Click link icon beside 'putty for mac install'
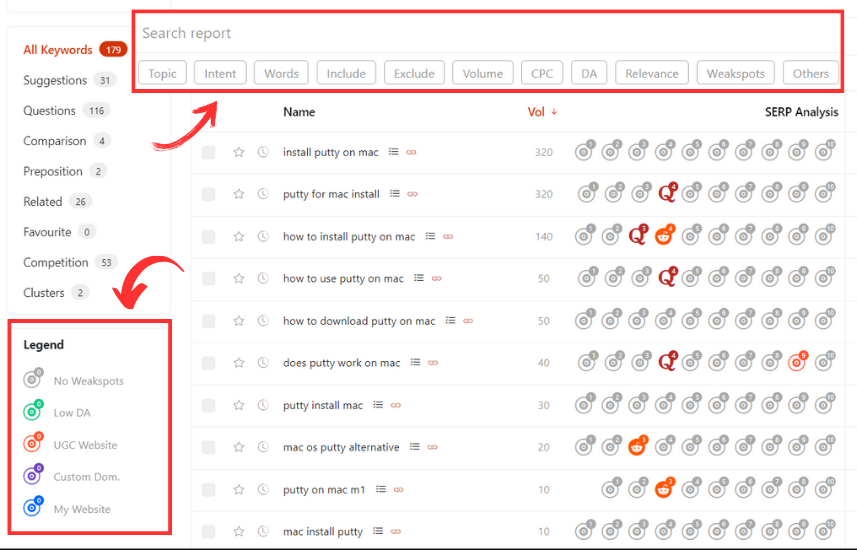857x550 pixels. tap(413, 194)
